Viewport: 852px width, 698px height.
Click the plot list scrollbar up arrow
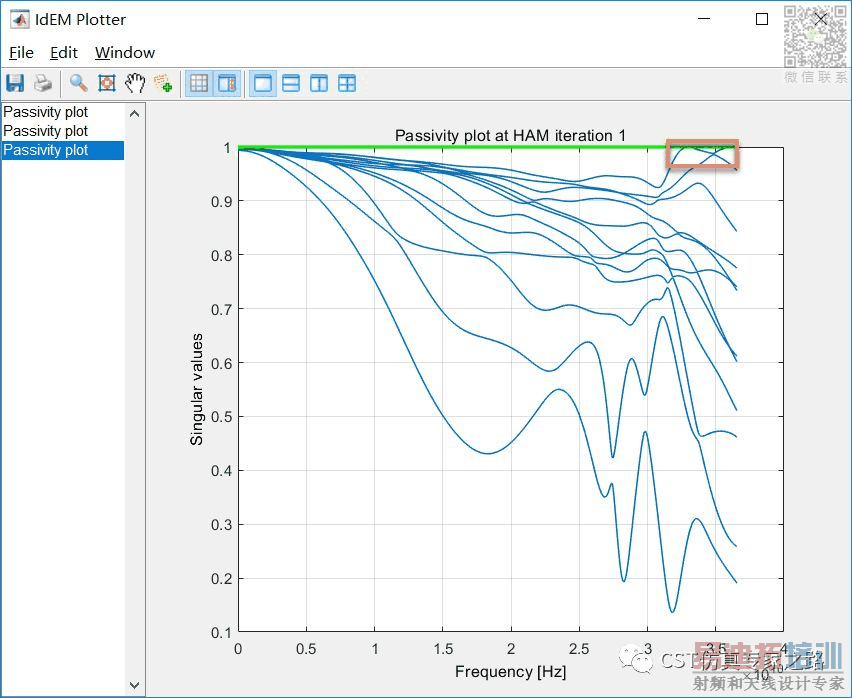(135, 114)
